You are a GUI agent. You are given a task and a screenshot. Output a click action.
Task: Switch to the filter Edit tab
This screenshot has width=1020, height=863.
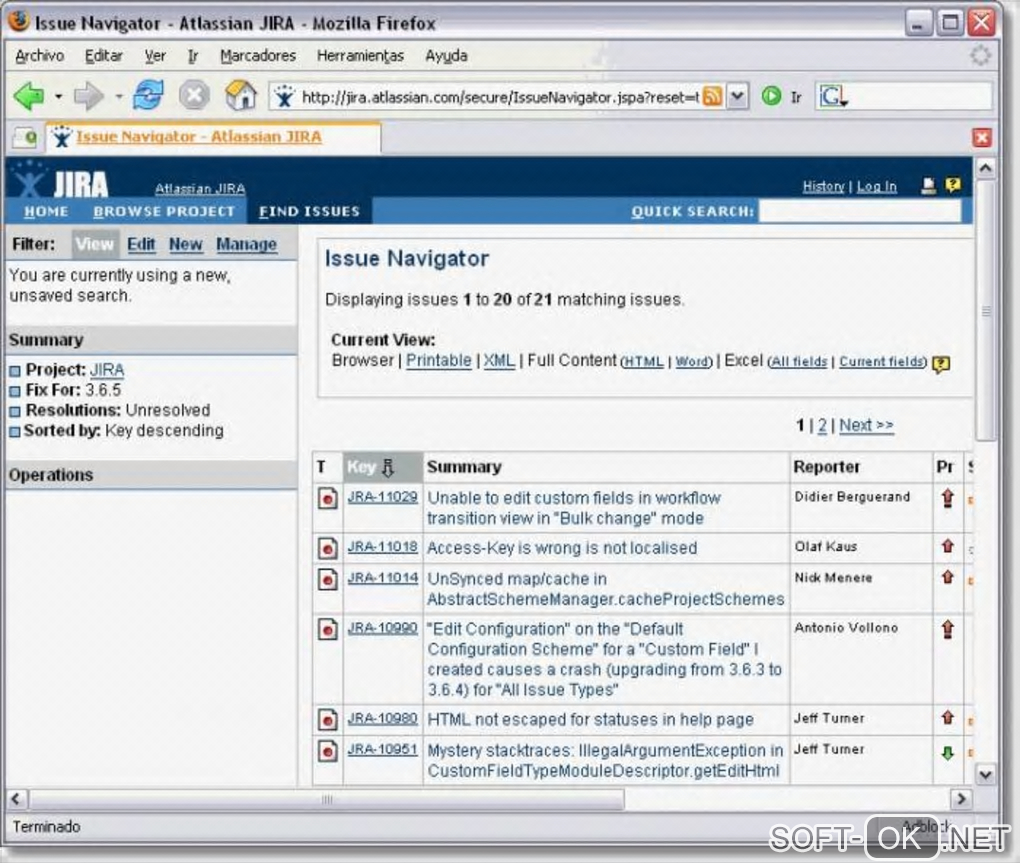point(141,245)
